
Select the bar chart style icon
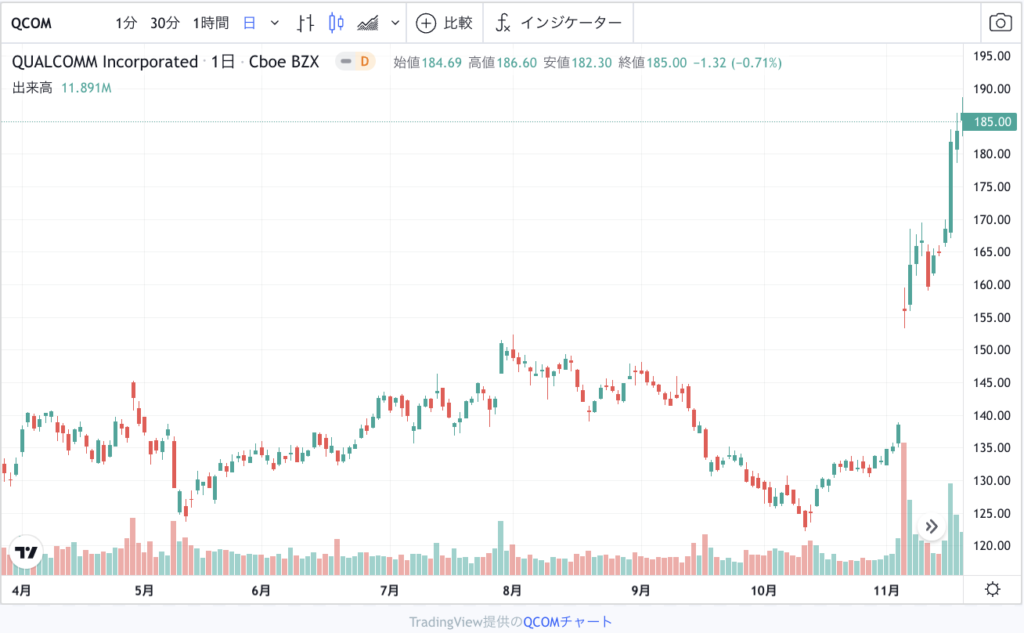pos(305,24)
